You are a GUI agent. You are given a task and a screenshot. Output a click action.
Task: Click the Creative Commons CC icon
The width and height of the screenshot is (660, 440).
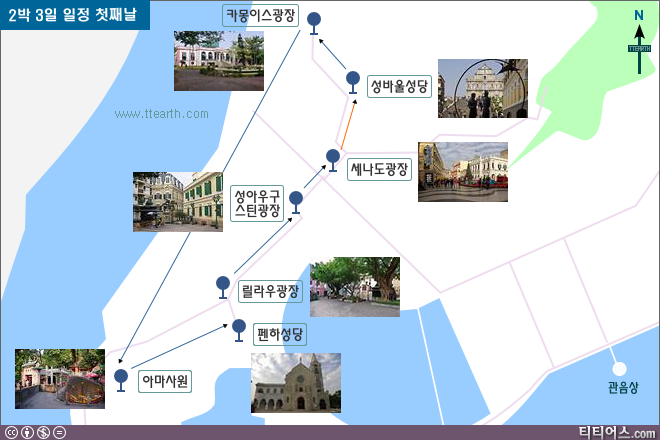coord(11,432)
